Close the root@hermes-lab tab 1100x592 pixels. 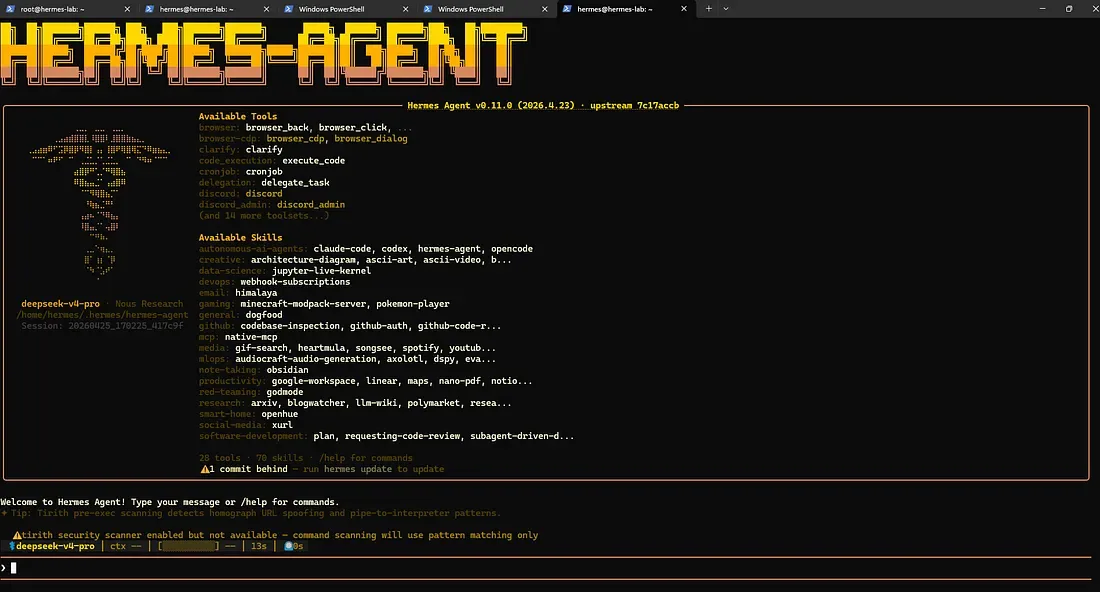[x=127, y=9]
